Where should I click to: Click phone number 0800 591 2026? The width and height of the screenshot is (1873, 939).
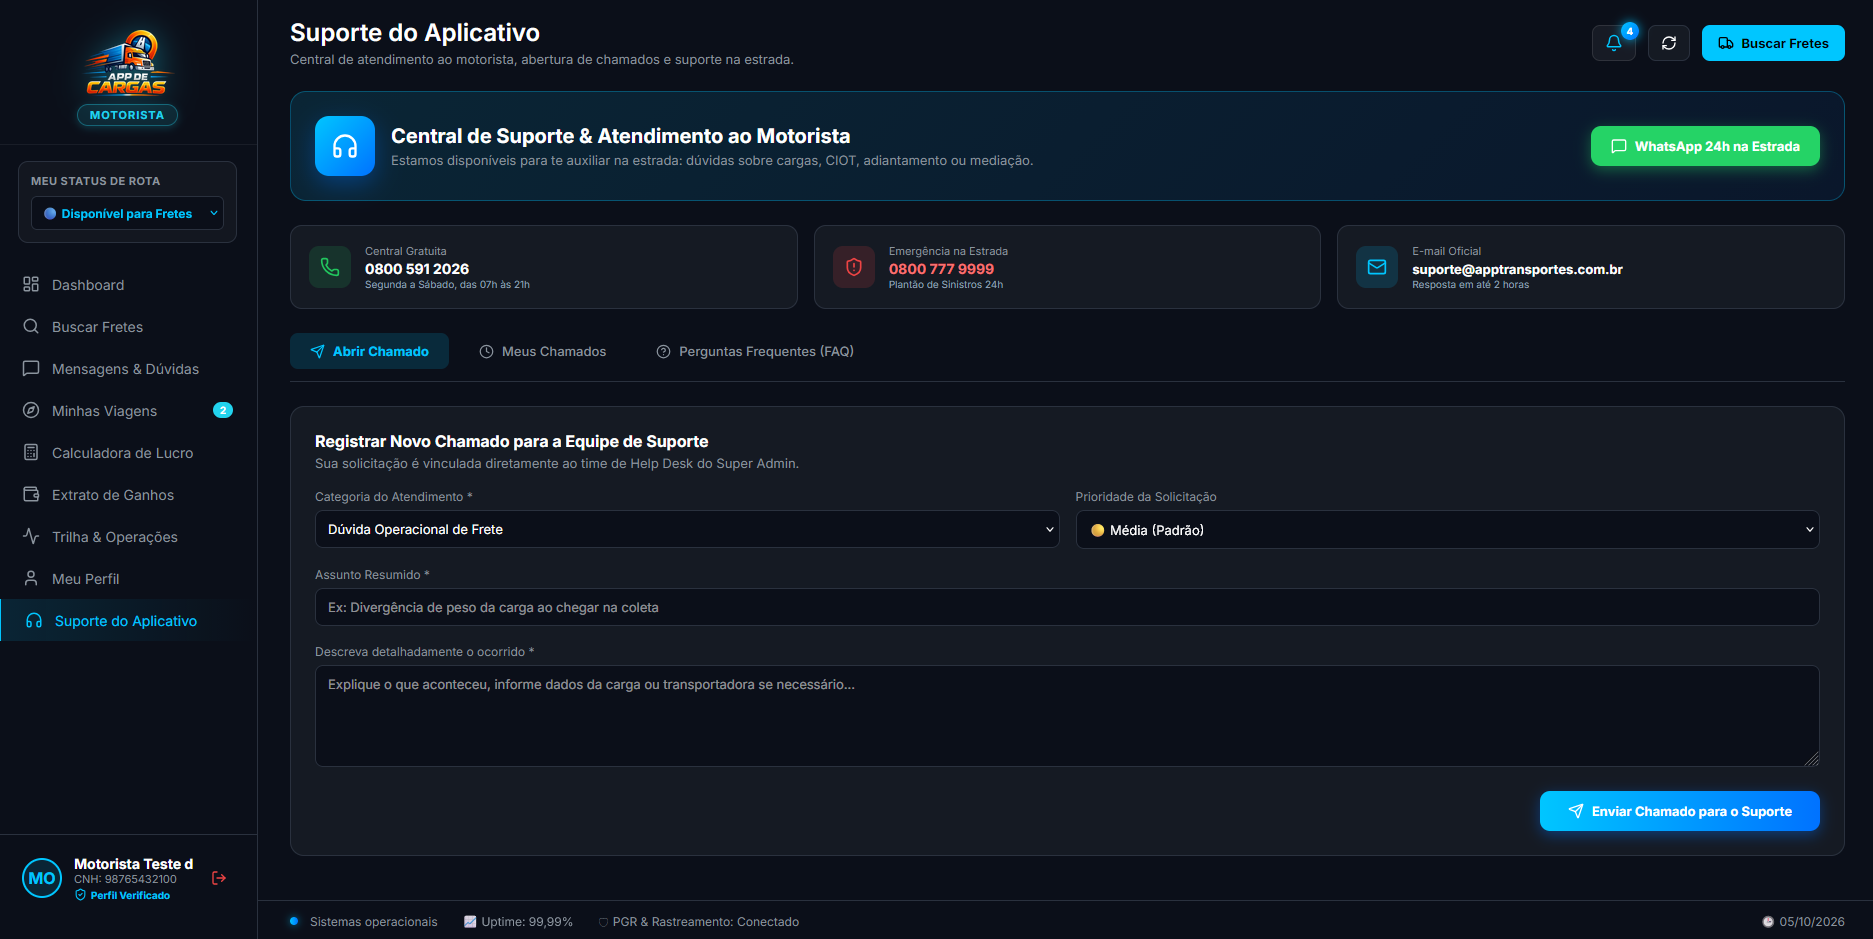pyautogui.click(x=417, y=269)
